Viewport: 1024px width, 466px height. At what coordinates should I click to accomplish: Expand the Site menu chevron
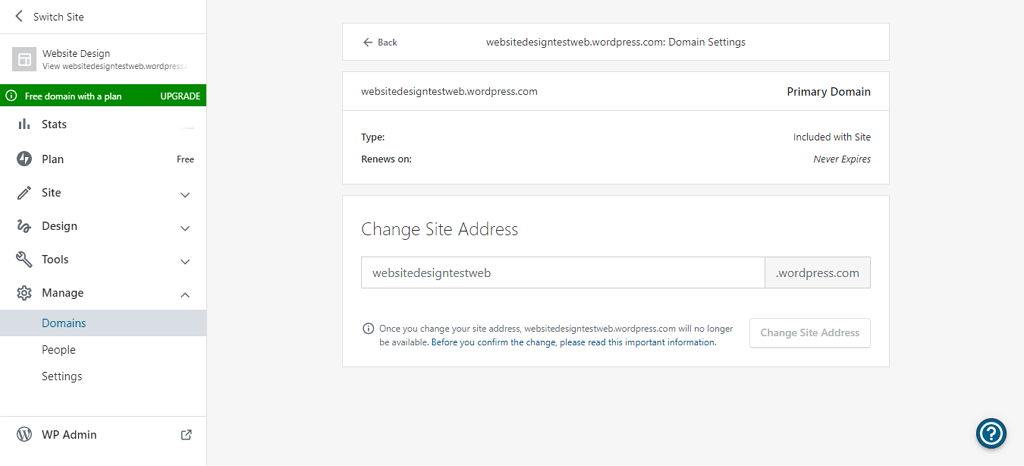(x=185, y=194)
